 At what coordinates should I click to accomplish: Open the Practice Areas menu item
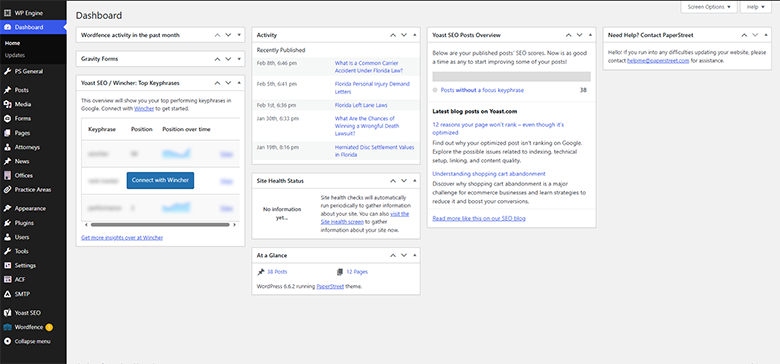33,189
